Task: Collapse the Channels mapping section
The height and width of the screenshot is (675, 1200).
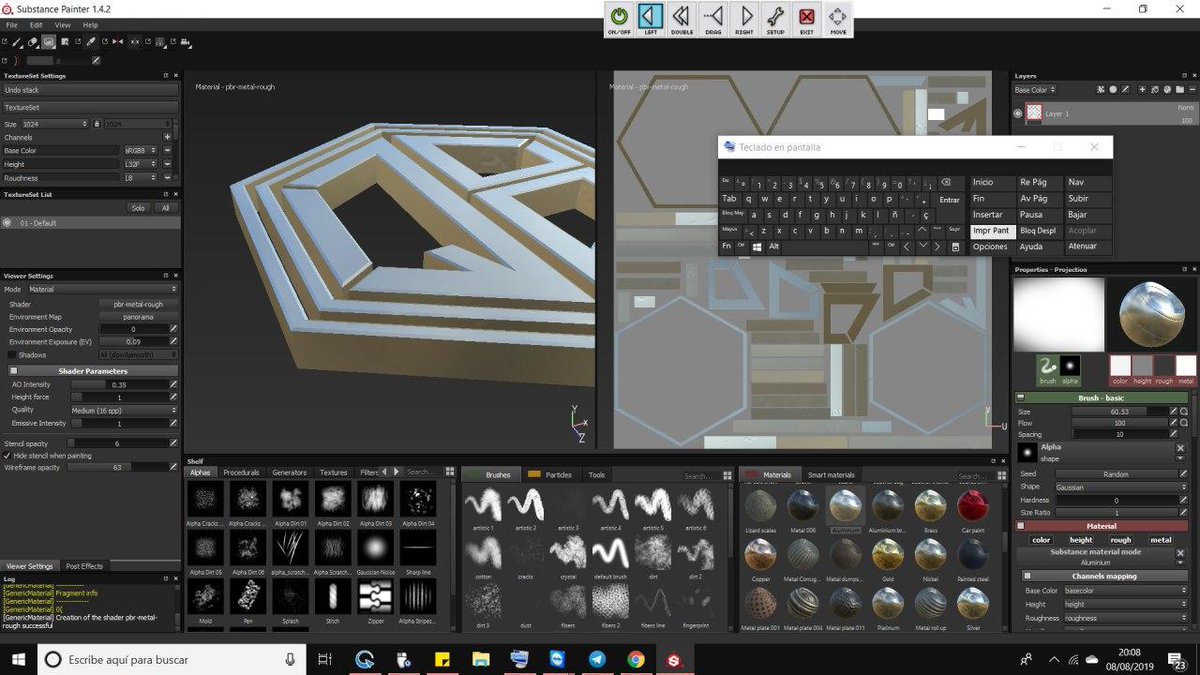Action: (x=1027, y=576)
